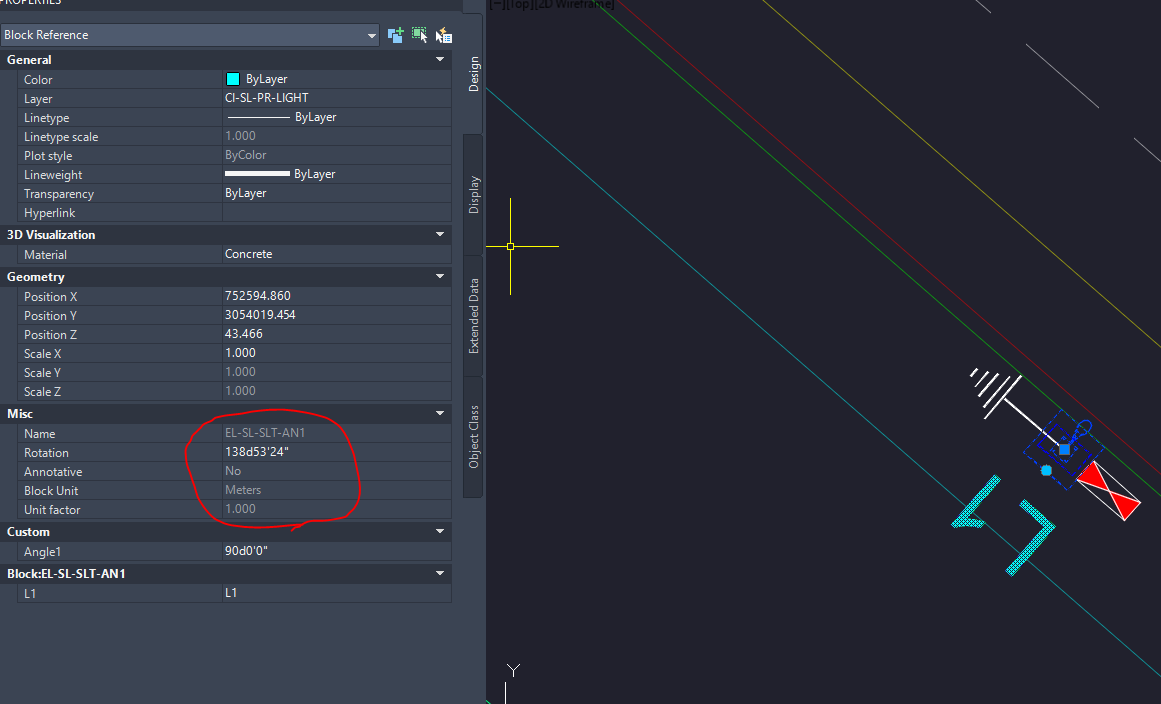Collapse the 3D Visualization section
This screenshot has height=704, width=1161.
439,234
